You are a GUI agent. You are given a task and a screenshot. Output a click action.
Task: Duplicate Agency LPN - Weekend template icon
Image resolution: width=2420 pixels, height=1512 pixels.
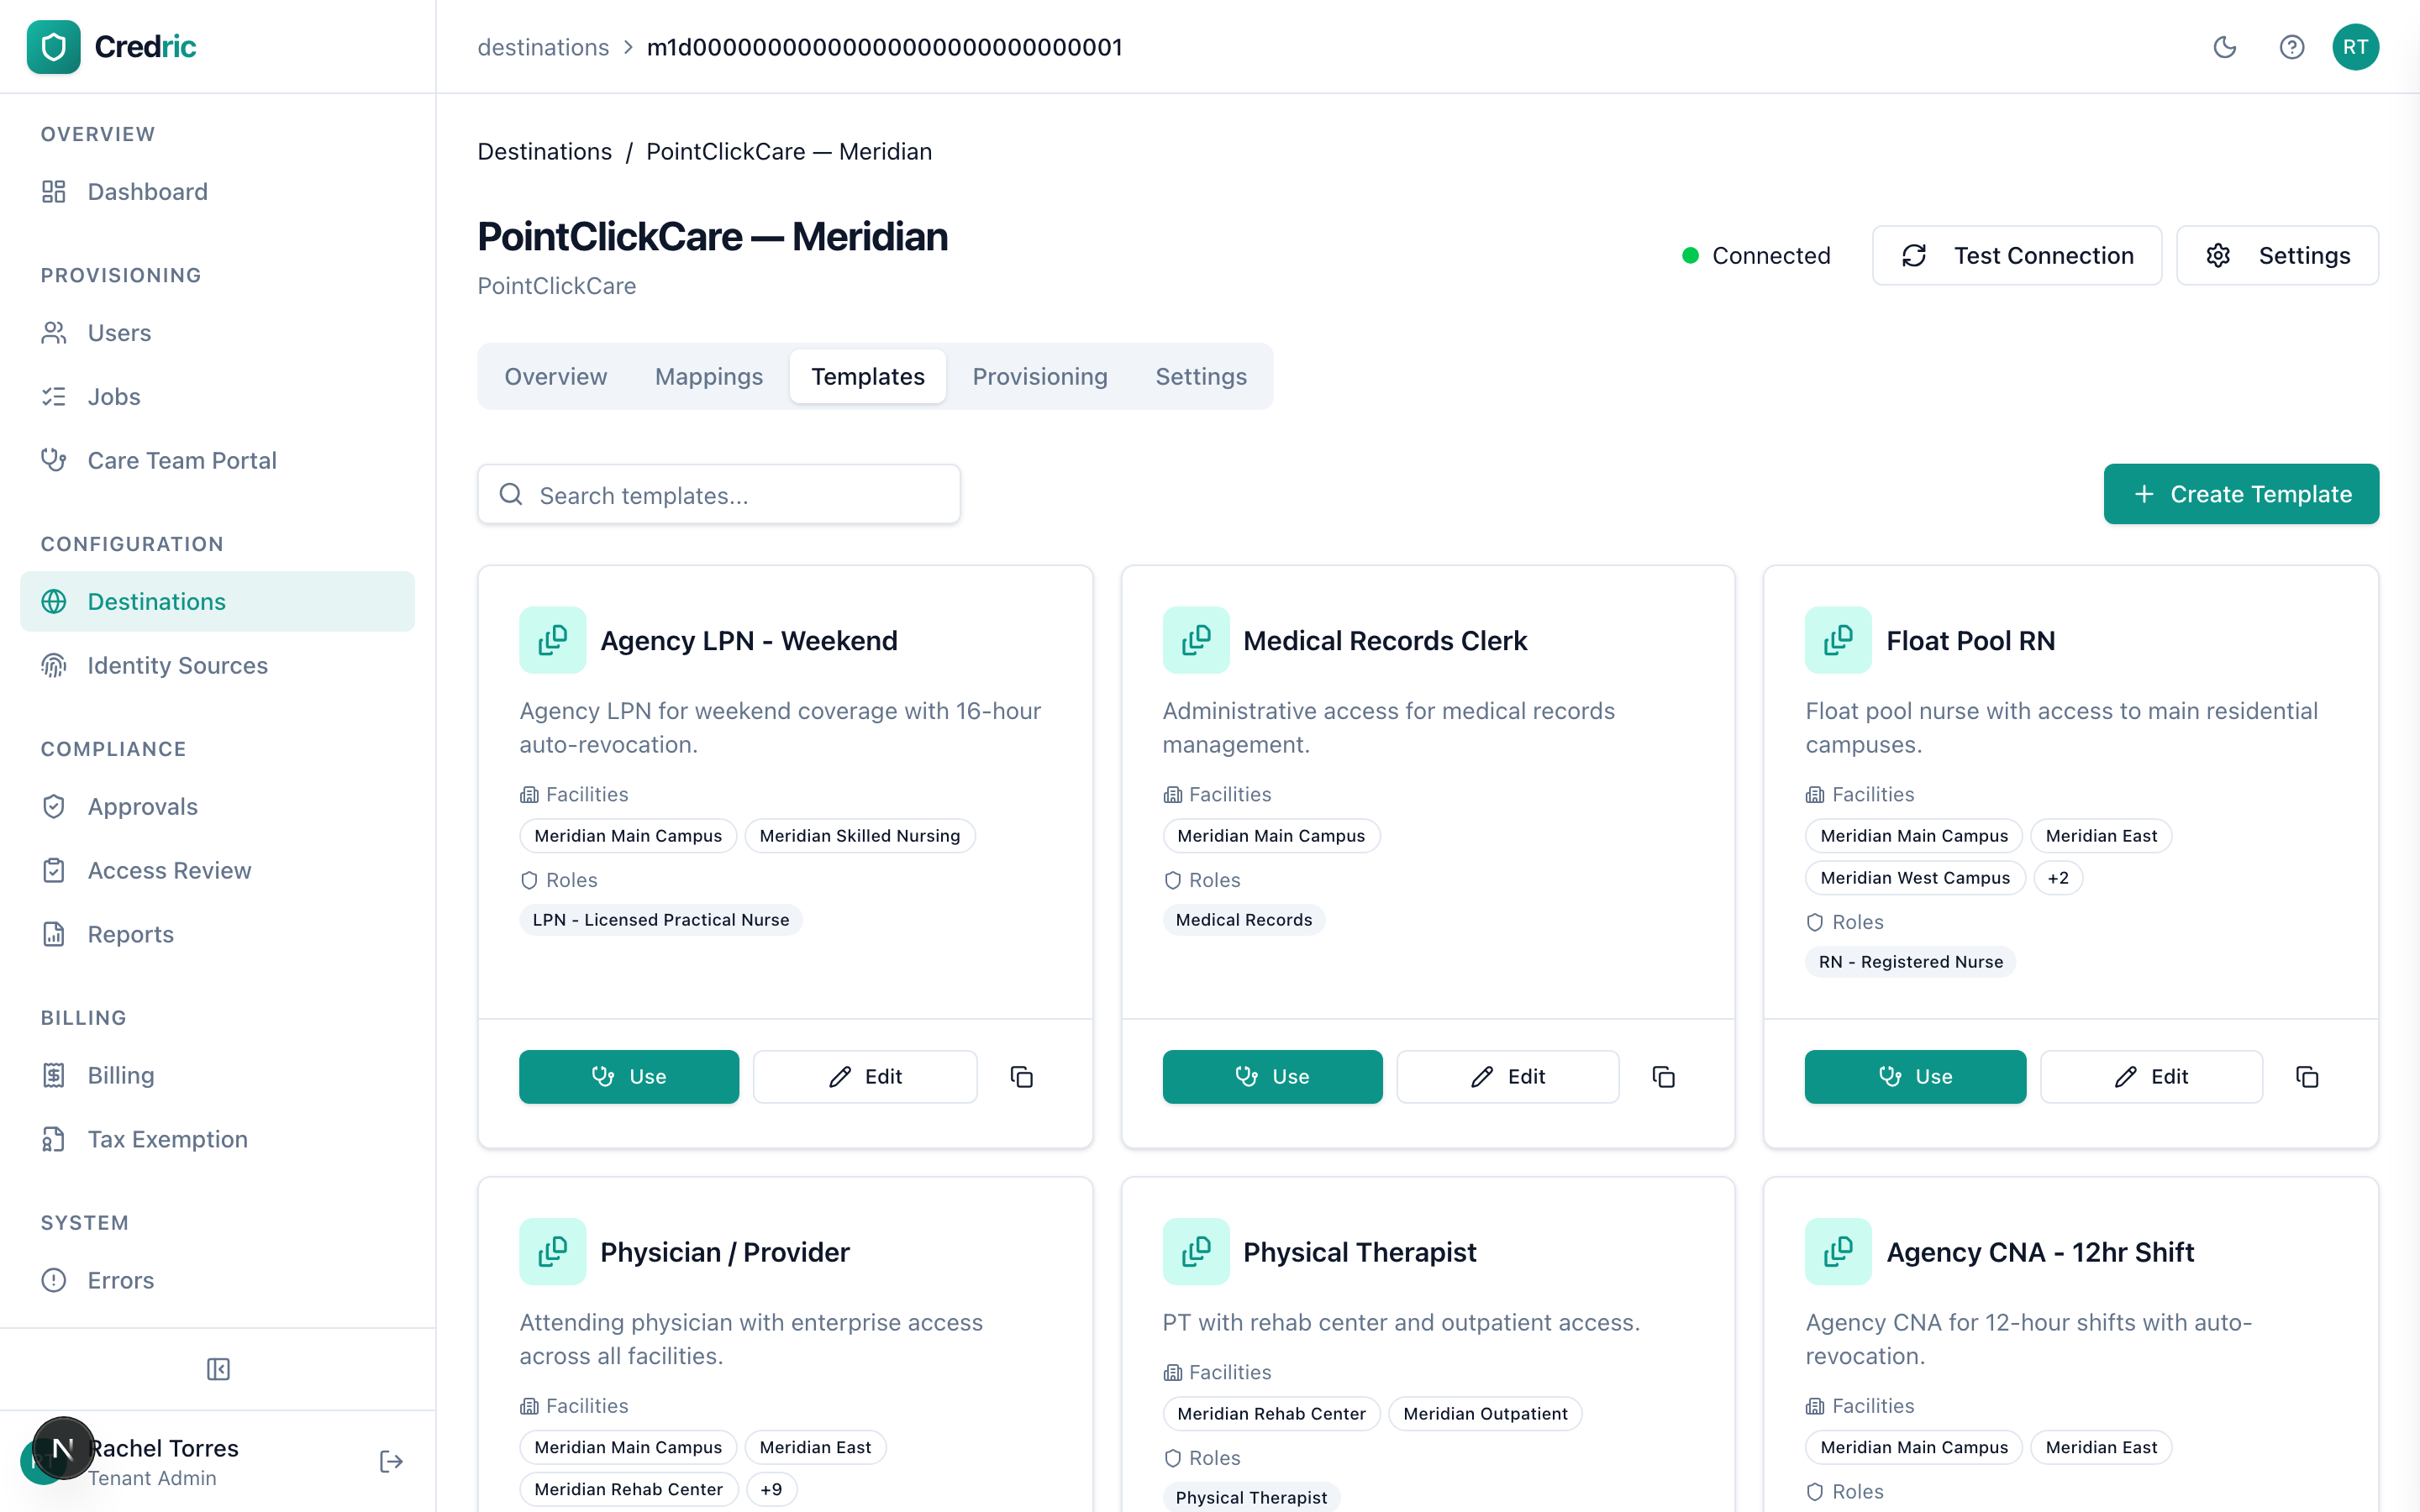[1021, 1077]
